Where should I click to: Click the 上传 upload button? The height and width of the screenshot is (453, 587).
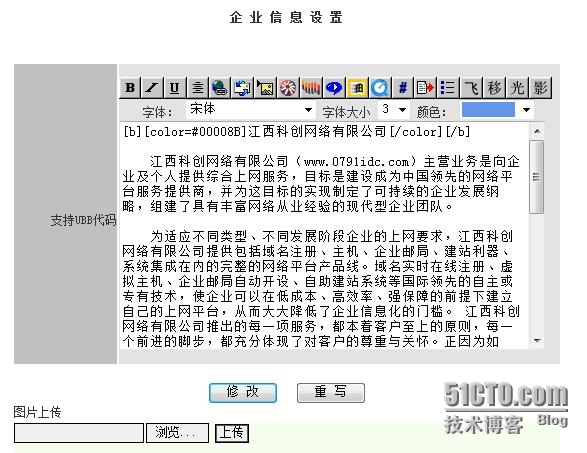(x=232, y=433)
